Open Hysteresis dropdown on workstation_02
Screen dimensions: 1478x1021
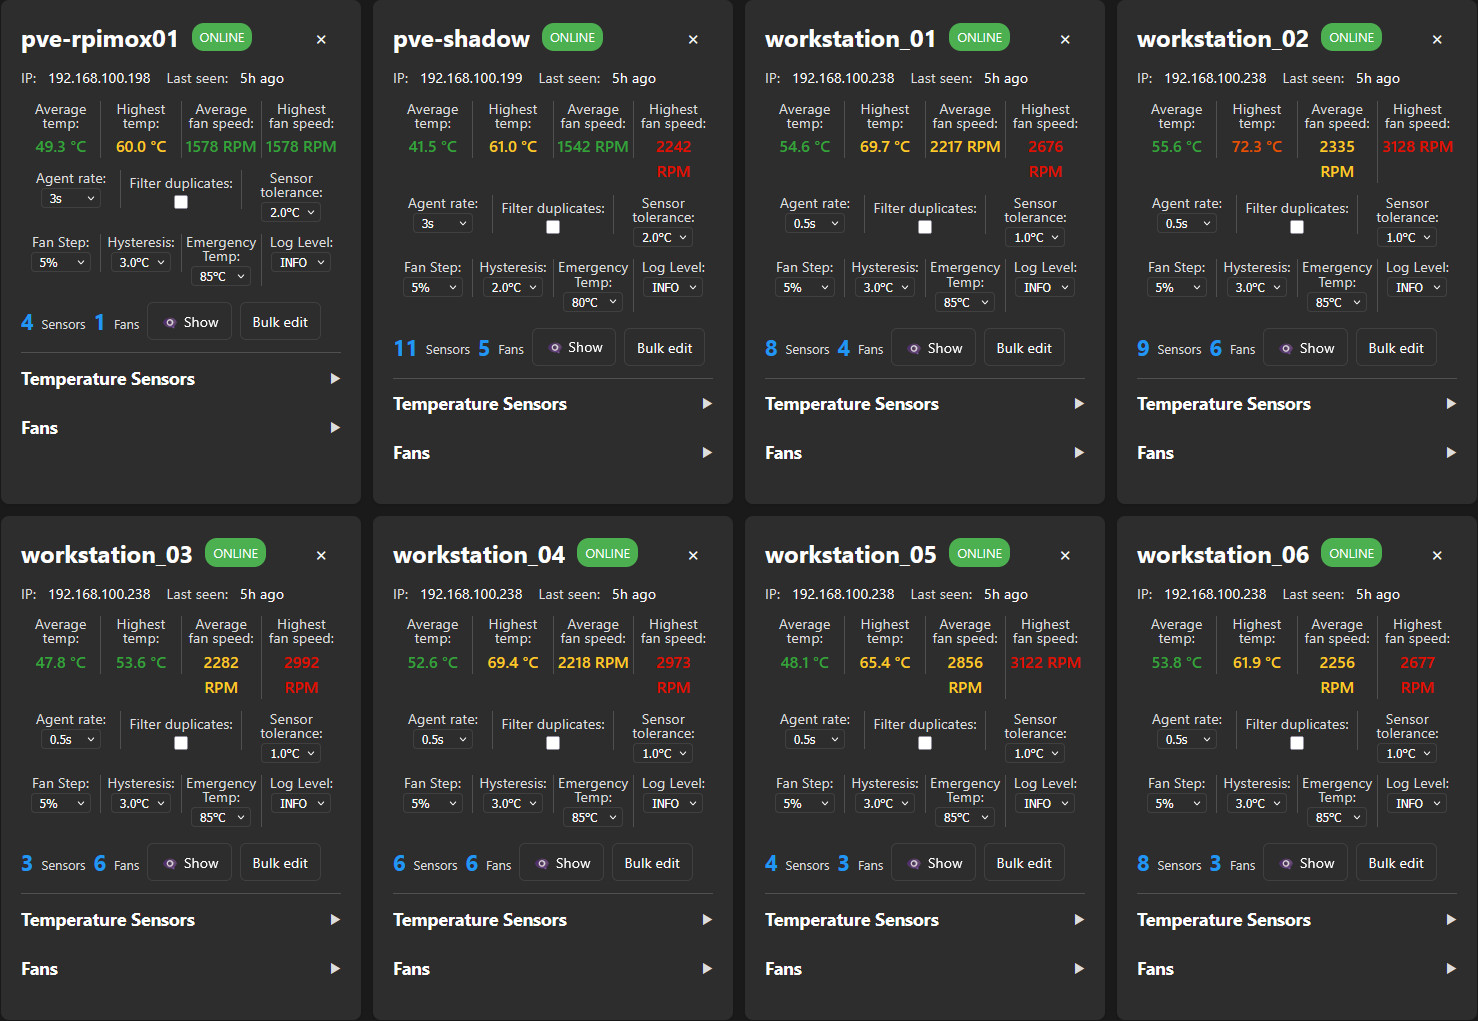(x=1257, y=288)
